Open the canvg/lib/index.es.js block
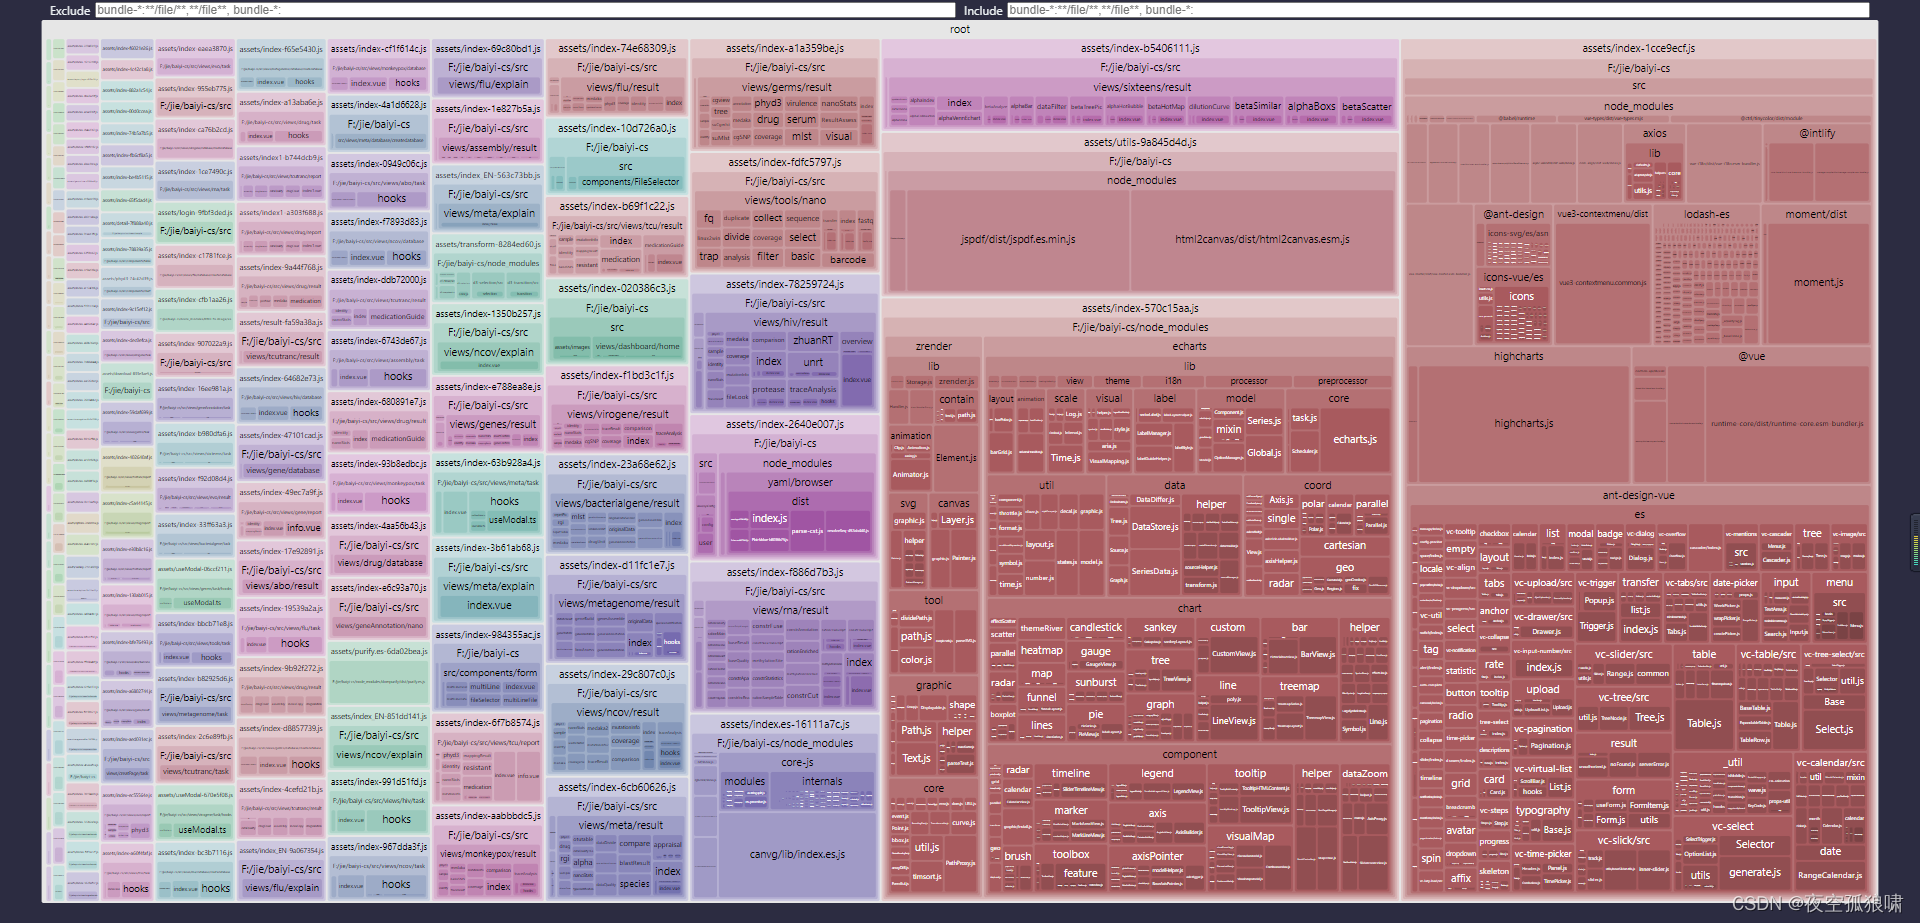 pos(797,855)
